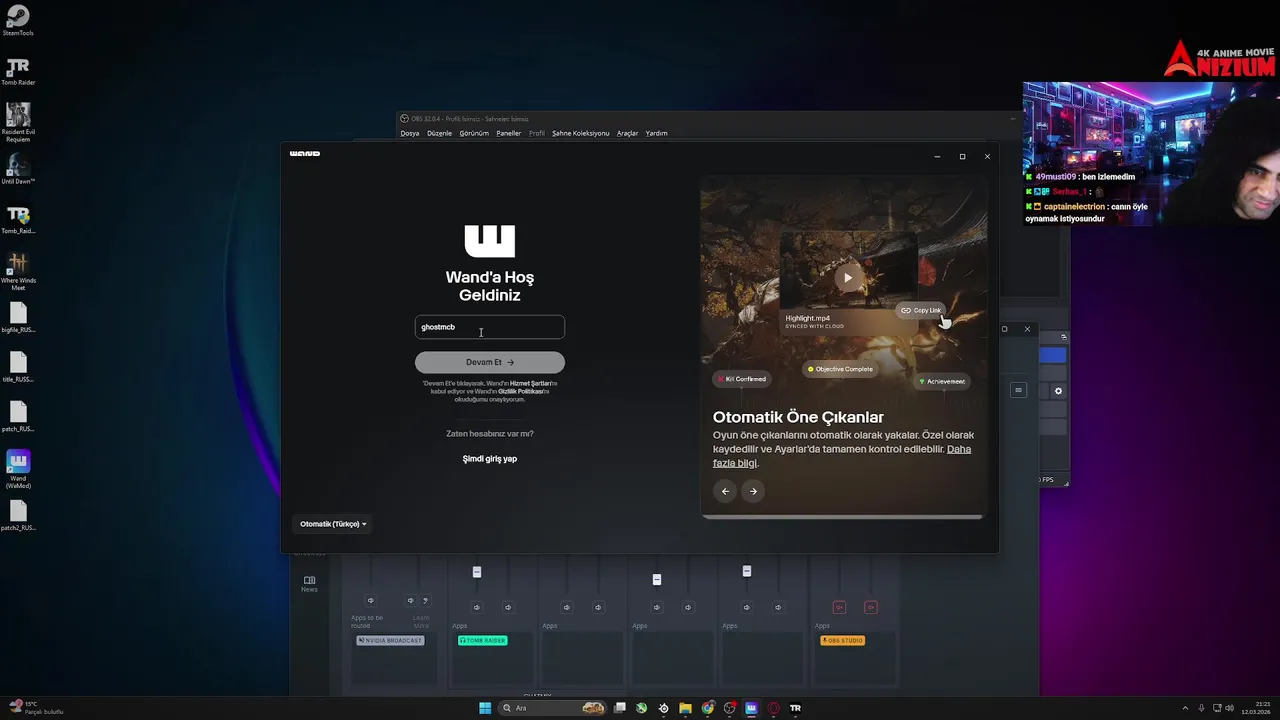Open Chrome from the taskbar
The width and height of the screenshot is (1280, 720).
(x=708, y=708)
